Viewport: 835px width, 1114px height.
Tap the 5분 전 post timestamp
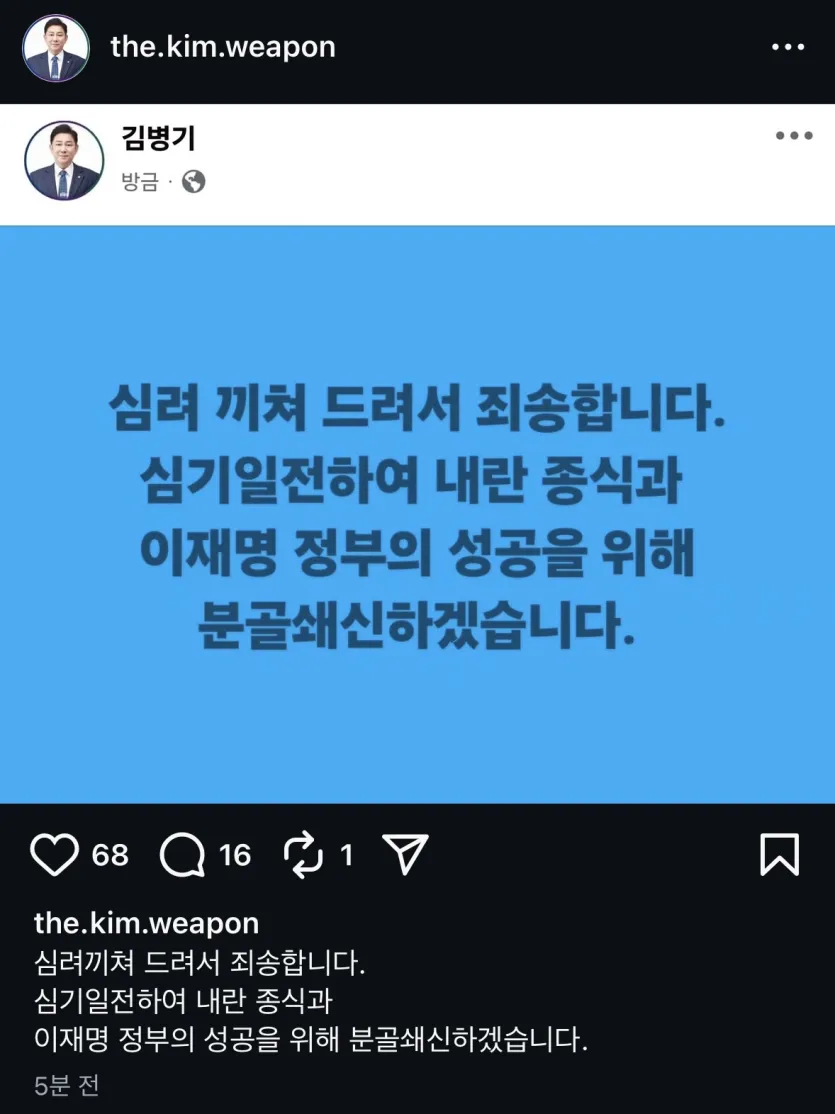[66, 1086]
